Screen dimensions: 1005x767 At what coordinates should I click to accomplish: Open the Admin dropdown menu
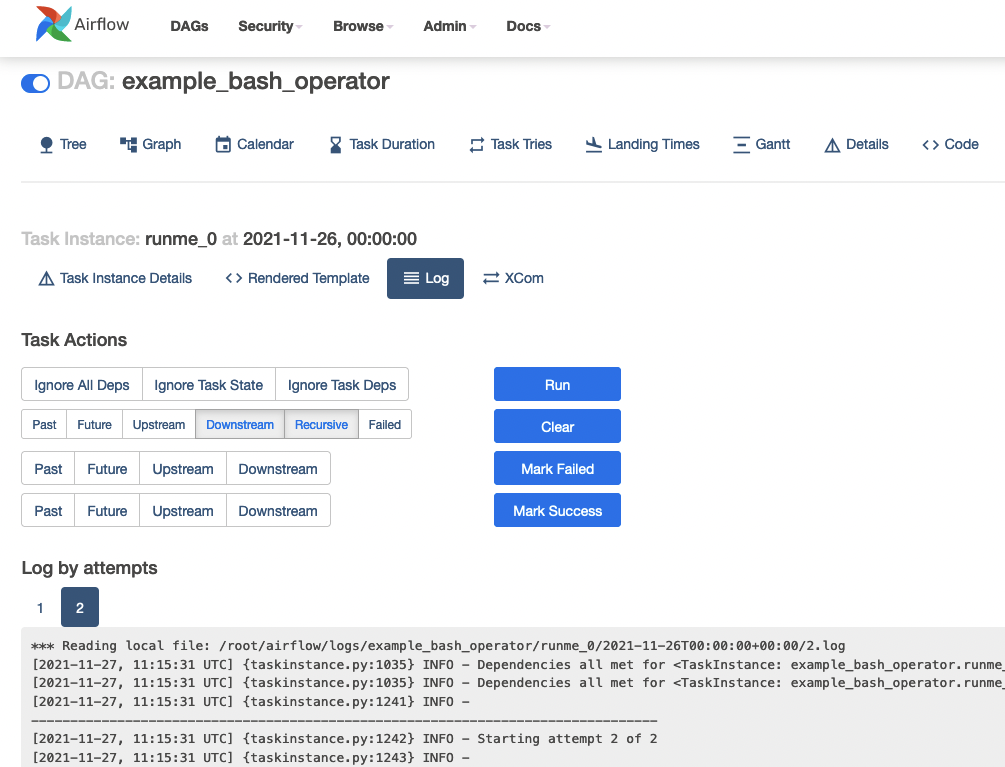pos(449,26)
